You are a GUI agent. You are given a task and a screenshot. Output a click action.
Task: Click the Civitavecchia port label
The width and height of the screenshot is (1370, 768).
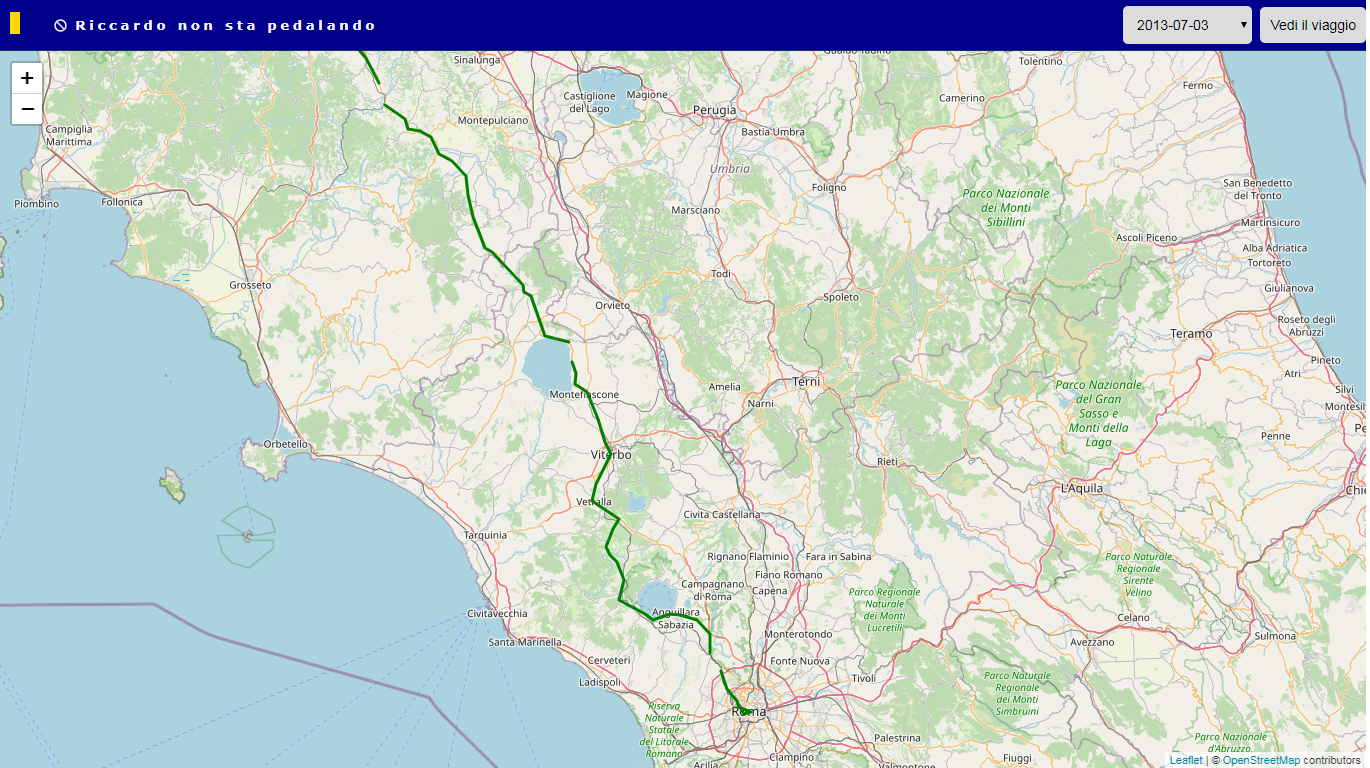tap(497, 613)
